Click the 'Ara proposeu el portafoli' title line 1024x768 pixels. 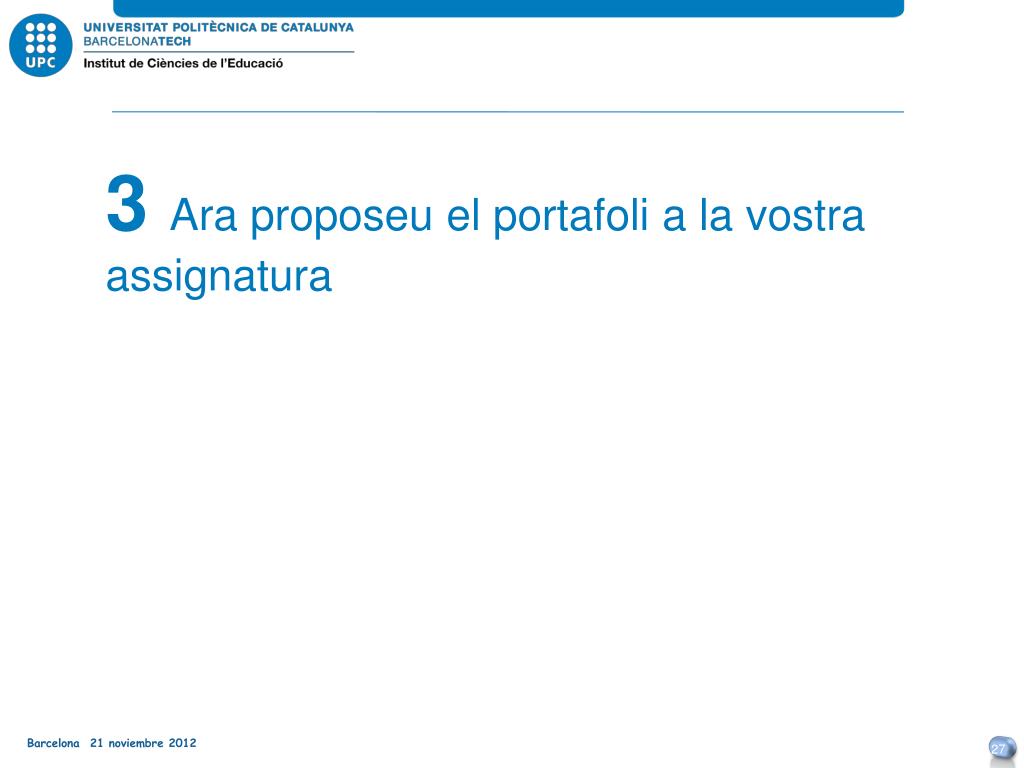coord(517,216)
